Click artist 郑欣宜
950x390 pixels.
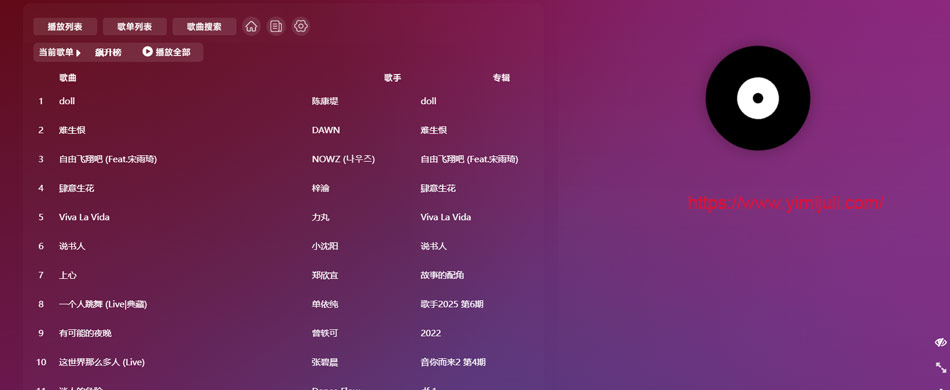click(325, 276)
